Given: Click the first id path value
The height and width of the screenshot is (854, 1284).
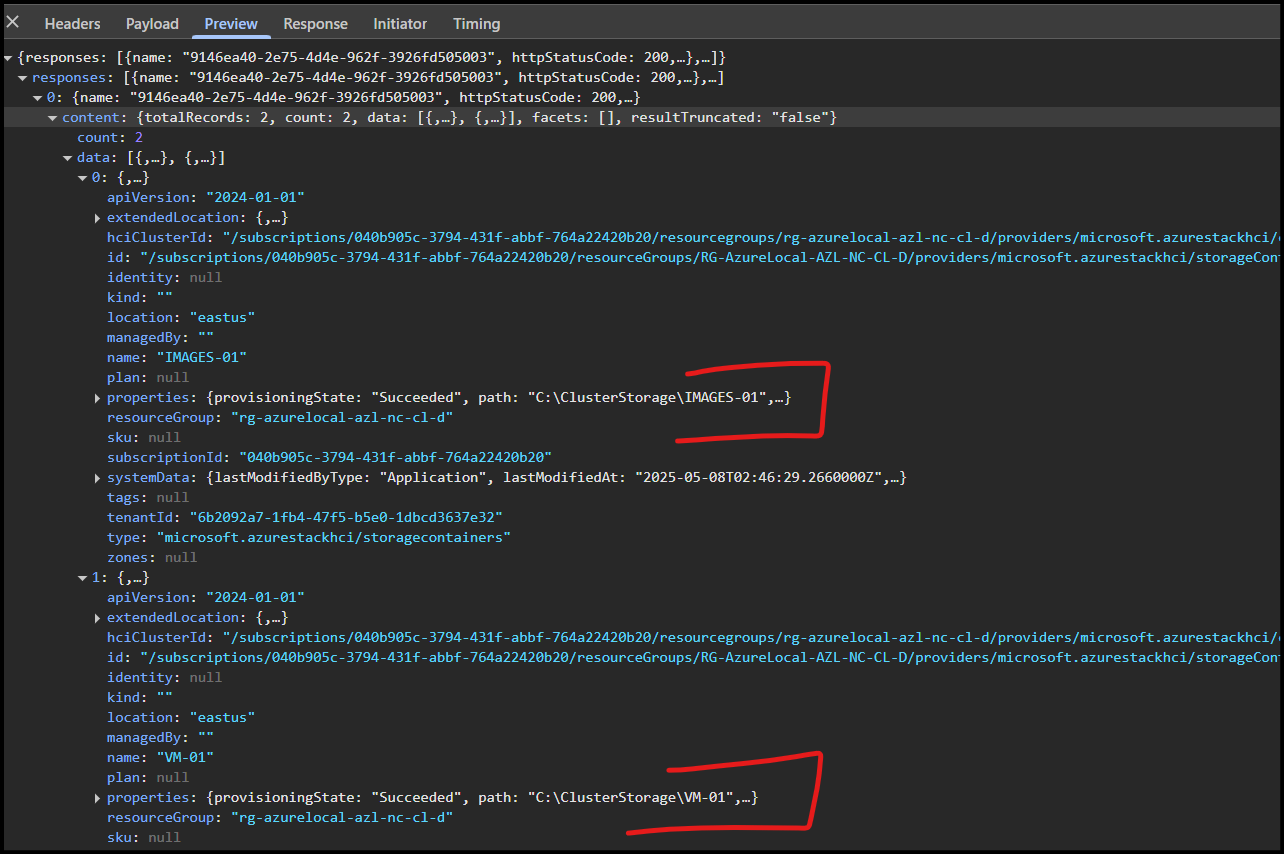Looking at the screenshot, I should (x=710, y=258).
